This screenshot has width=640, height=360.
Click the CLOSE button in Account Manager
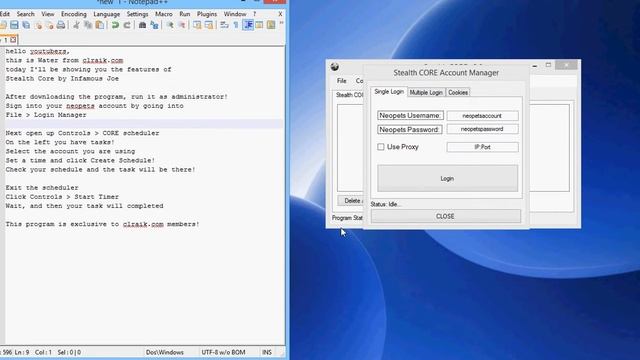(x=445, y=216)
